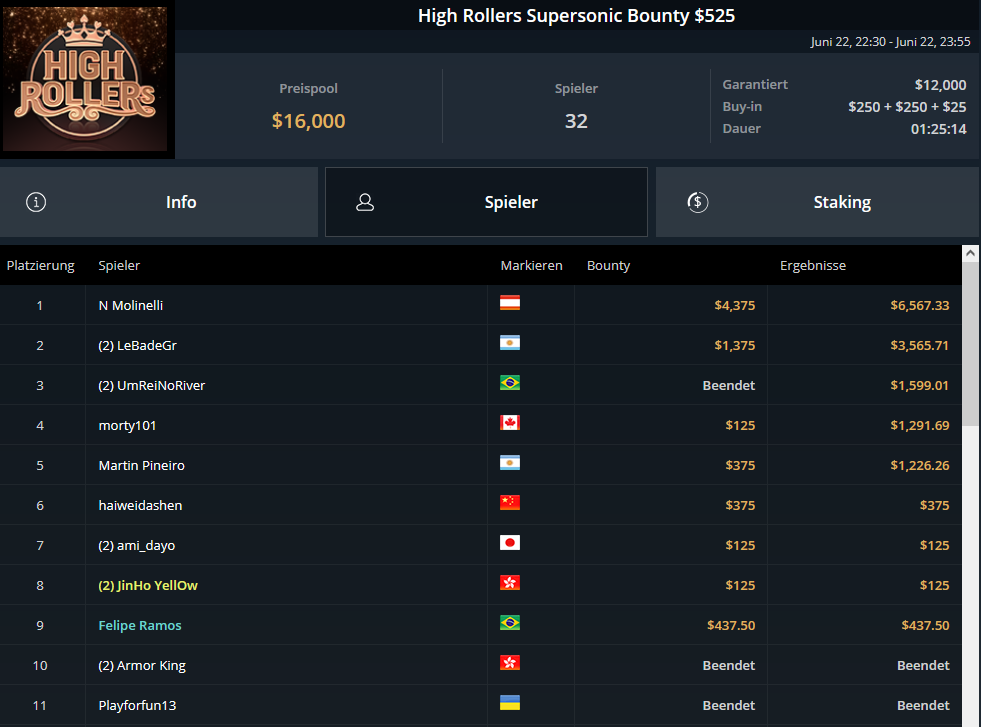Viewport: 981px width, 727px height.
Task: Sort by Ergebnisse column header
Action: pos(813,265)
